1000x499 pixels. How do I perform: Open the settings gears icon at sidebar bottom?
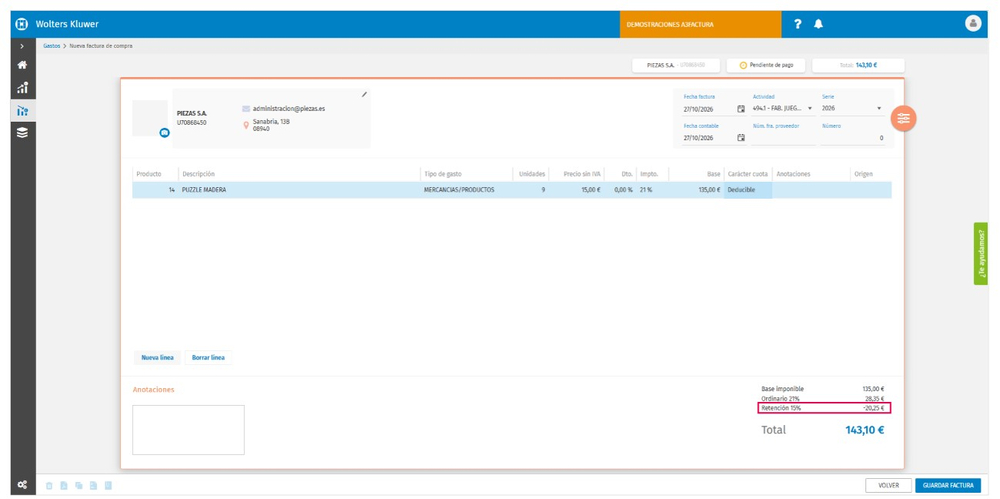[22, 485]
